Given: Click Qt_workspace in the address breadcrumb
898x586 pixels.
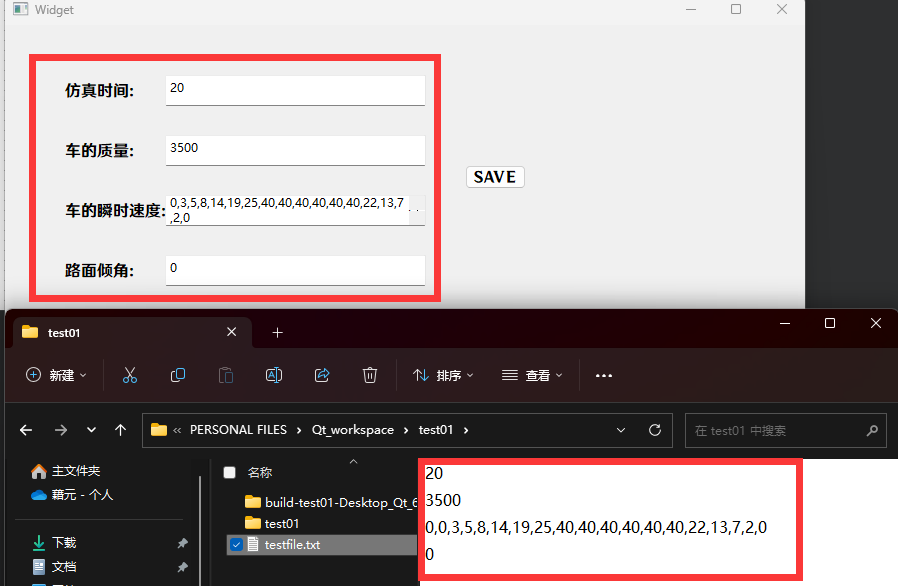Looking at the screenshot, I should coord(353,430).
